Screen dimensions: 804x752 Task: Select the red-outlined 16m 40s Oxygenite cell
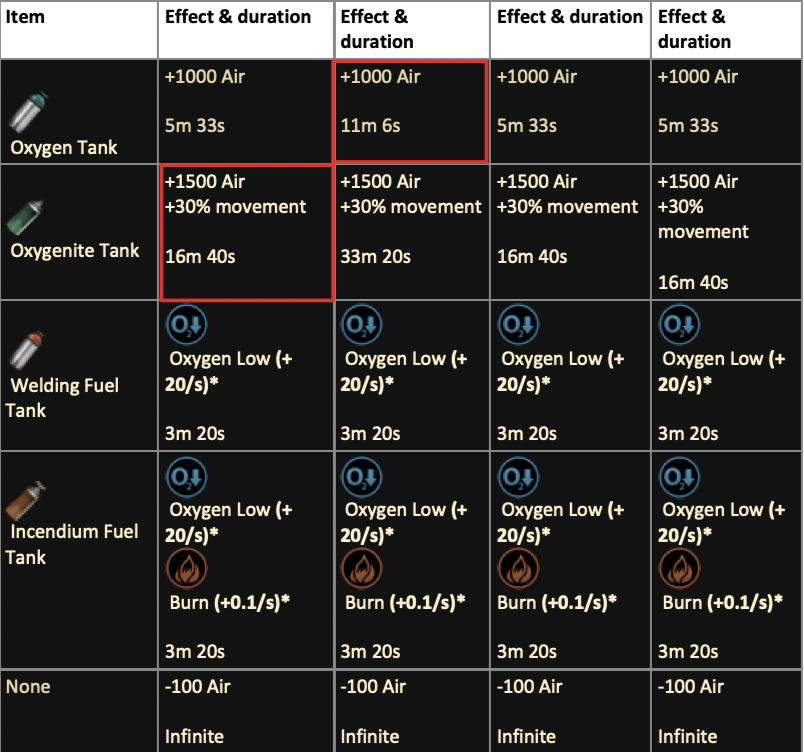pyautogui.click(x=247, y=232)
